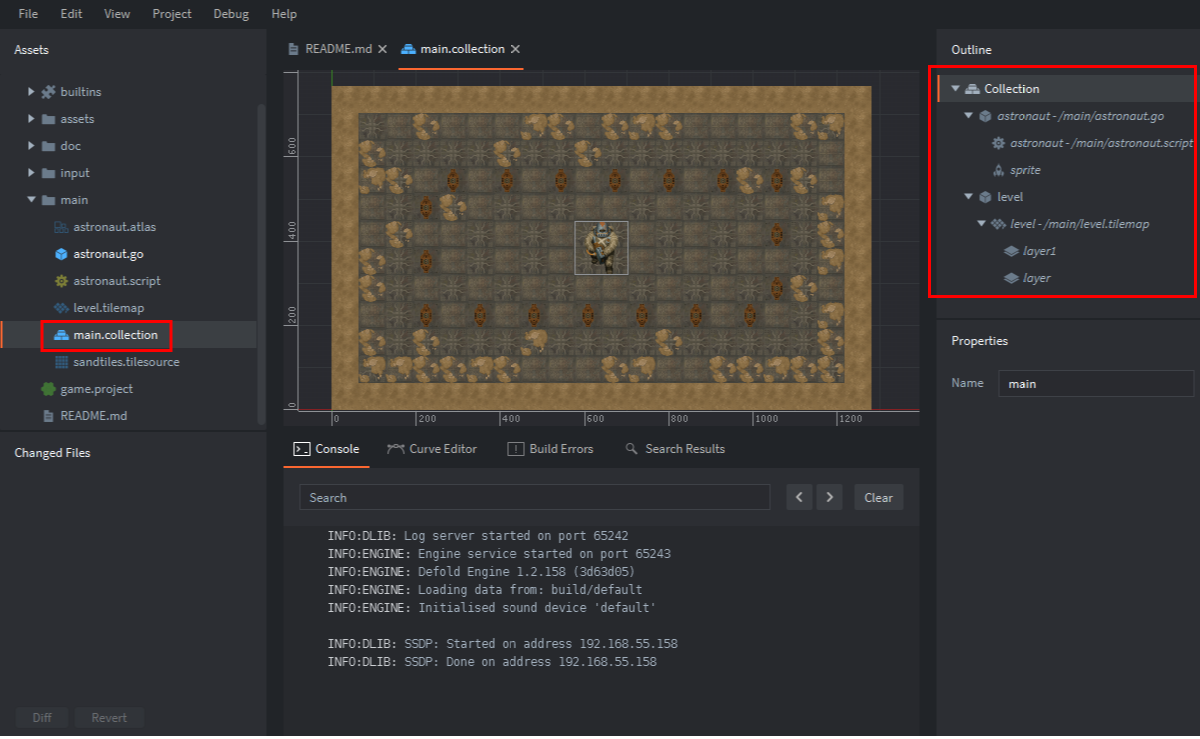Select the layer1 row in Outline
This screenshot has height=739, width=1200.
[1066, 251]
